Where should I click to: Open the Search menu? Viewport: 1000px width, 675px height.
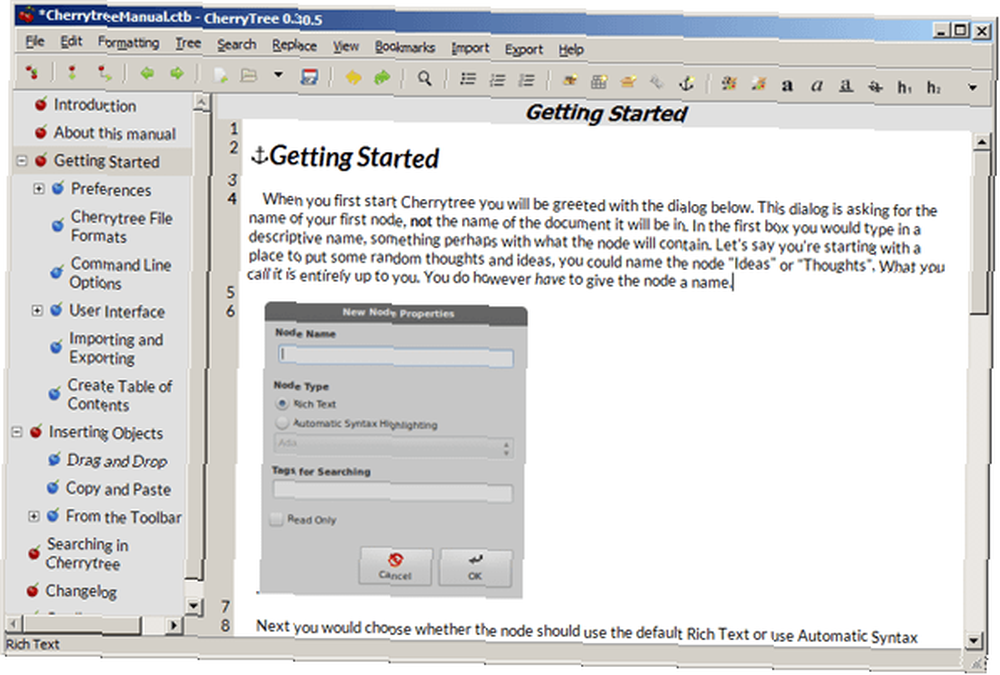pyautogui.click(x=237, y=45)
